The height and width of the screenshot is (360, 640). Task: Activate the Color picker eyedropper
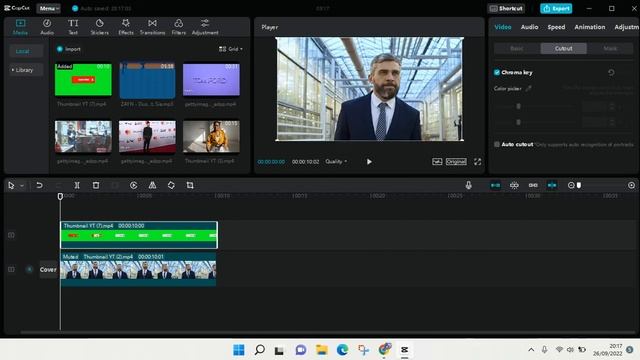click(x=529, y=88)
